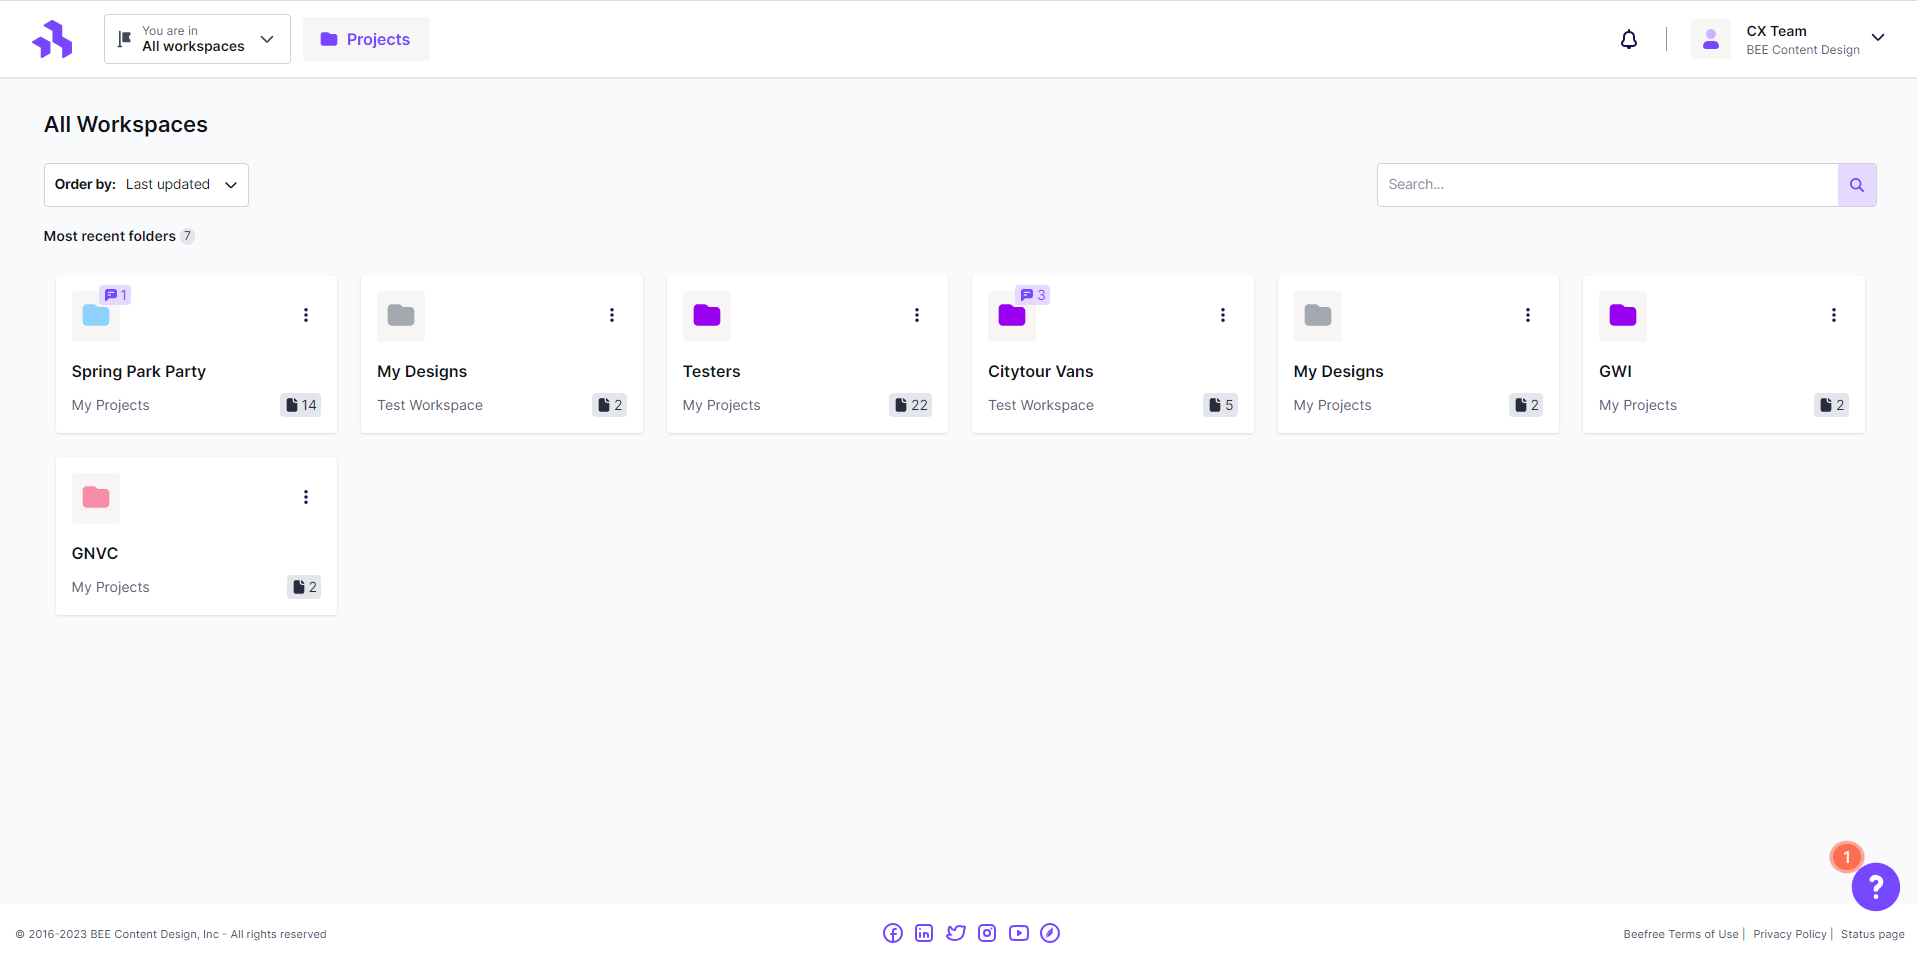The width and height of the screenshot is (1917, 959).
Task: Open the Citytour Vans title
Action: [1041, 371]
